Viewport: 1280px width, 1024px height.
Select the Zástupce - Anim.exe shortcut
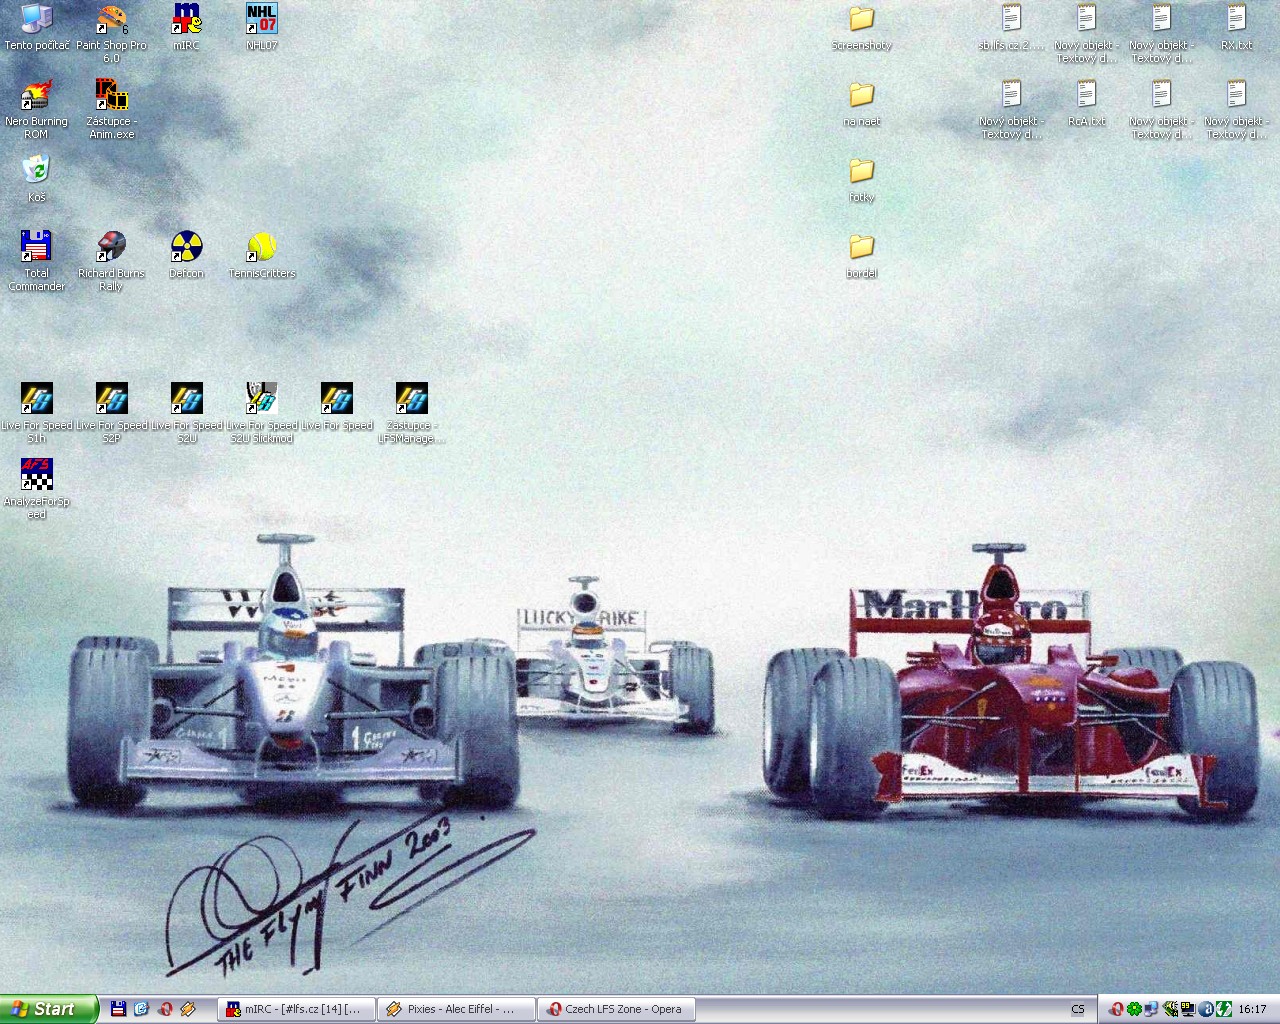pyautogui.click(x=111, y=109)
